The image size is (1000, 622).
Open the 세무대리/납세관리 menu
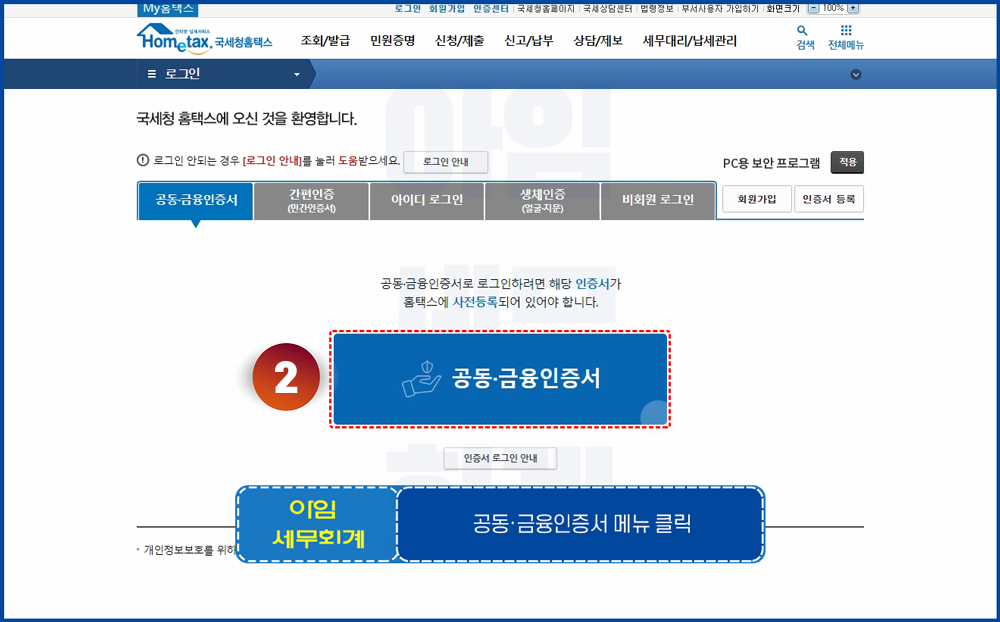pyautogui.click(x=689, y=41)
